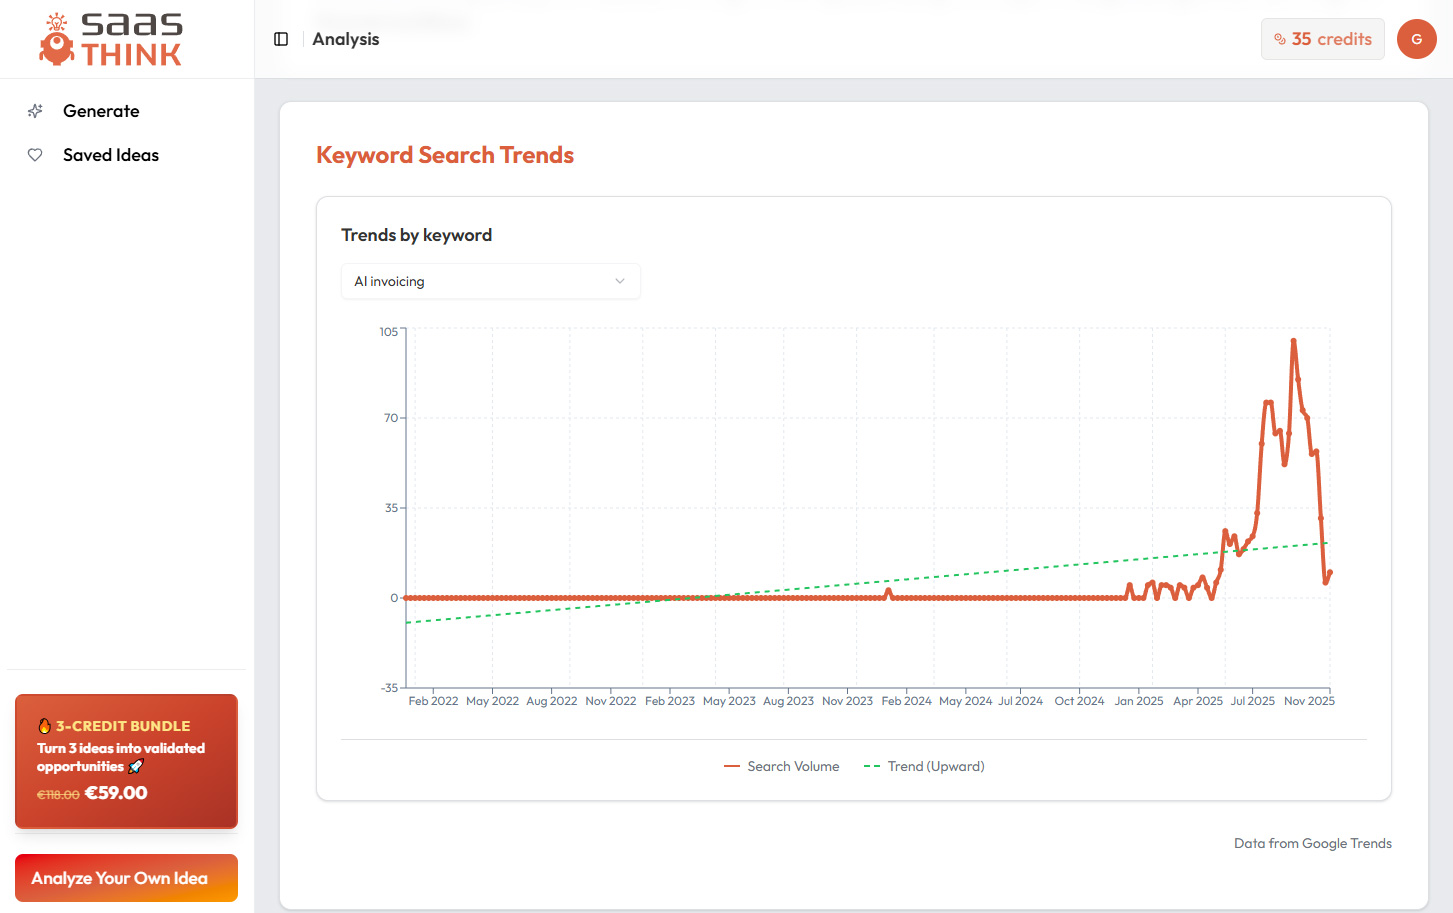Click the green dashed Trend legend swatch
The width and height of the screenshot is (1453, 913).
[x=872, y=767]
